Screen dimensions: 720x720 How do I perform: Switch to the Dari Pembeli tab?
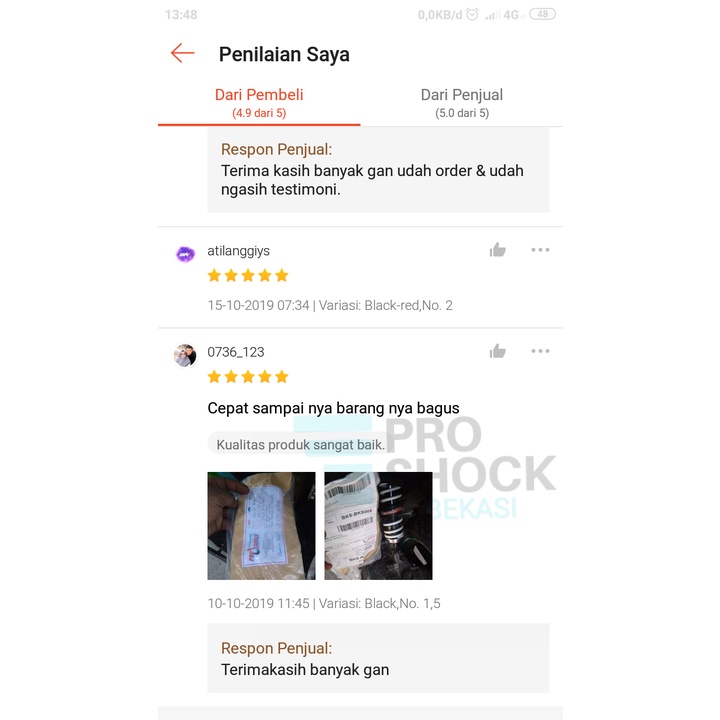[259, 103]
